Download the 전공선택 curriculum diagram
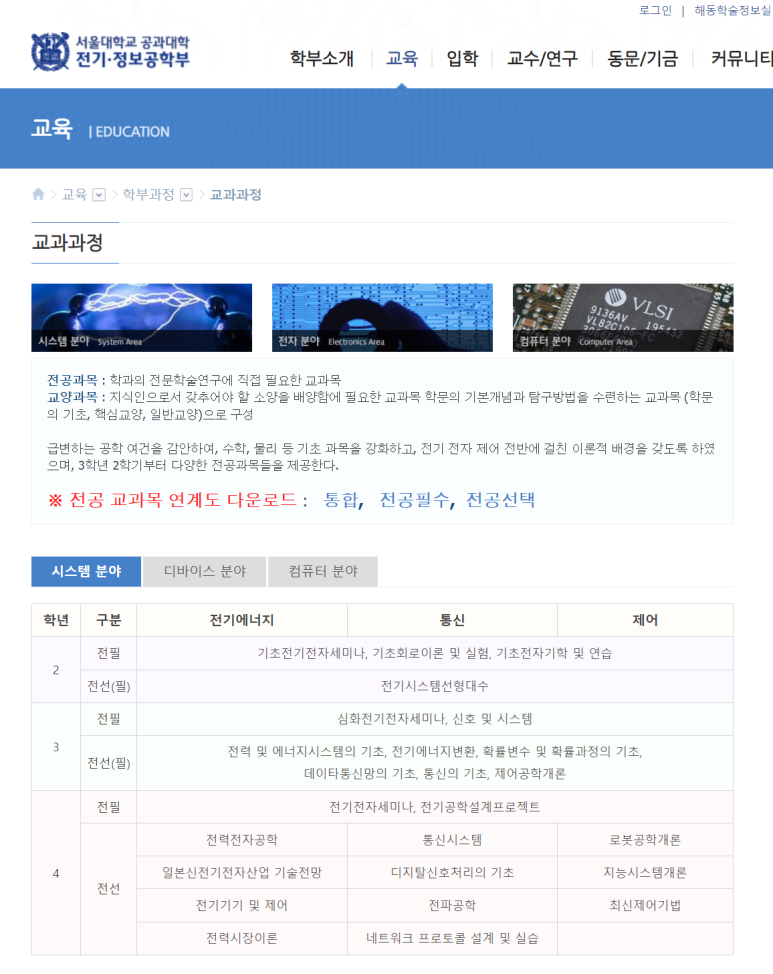Screen dimensions: 773x974 pos(501,500)
